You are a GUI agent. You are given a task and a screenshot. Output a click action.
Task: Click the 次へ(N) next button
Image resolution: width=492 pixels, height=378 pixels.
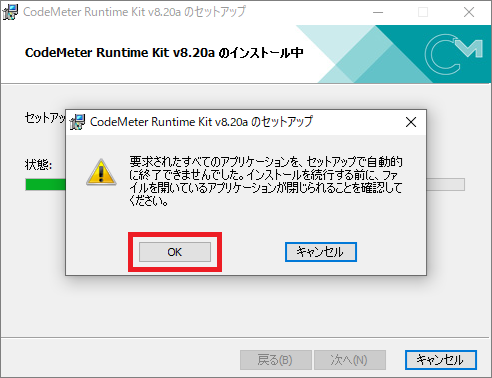tap(350, 360)
